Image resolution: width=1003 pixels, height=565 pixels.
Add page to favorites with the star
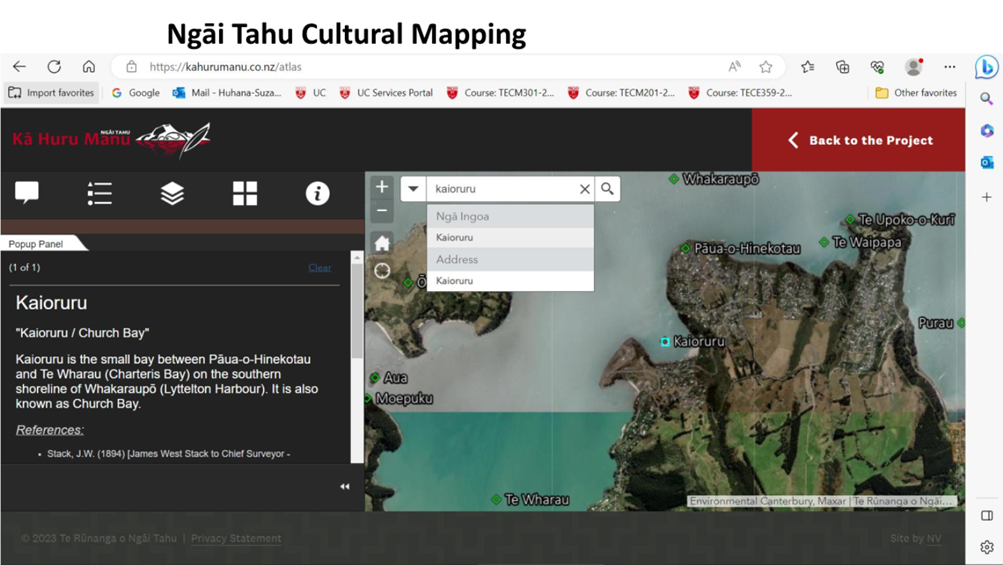coord(766,67)
